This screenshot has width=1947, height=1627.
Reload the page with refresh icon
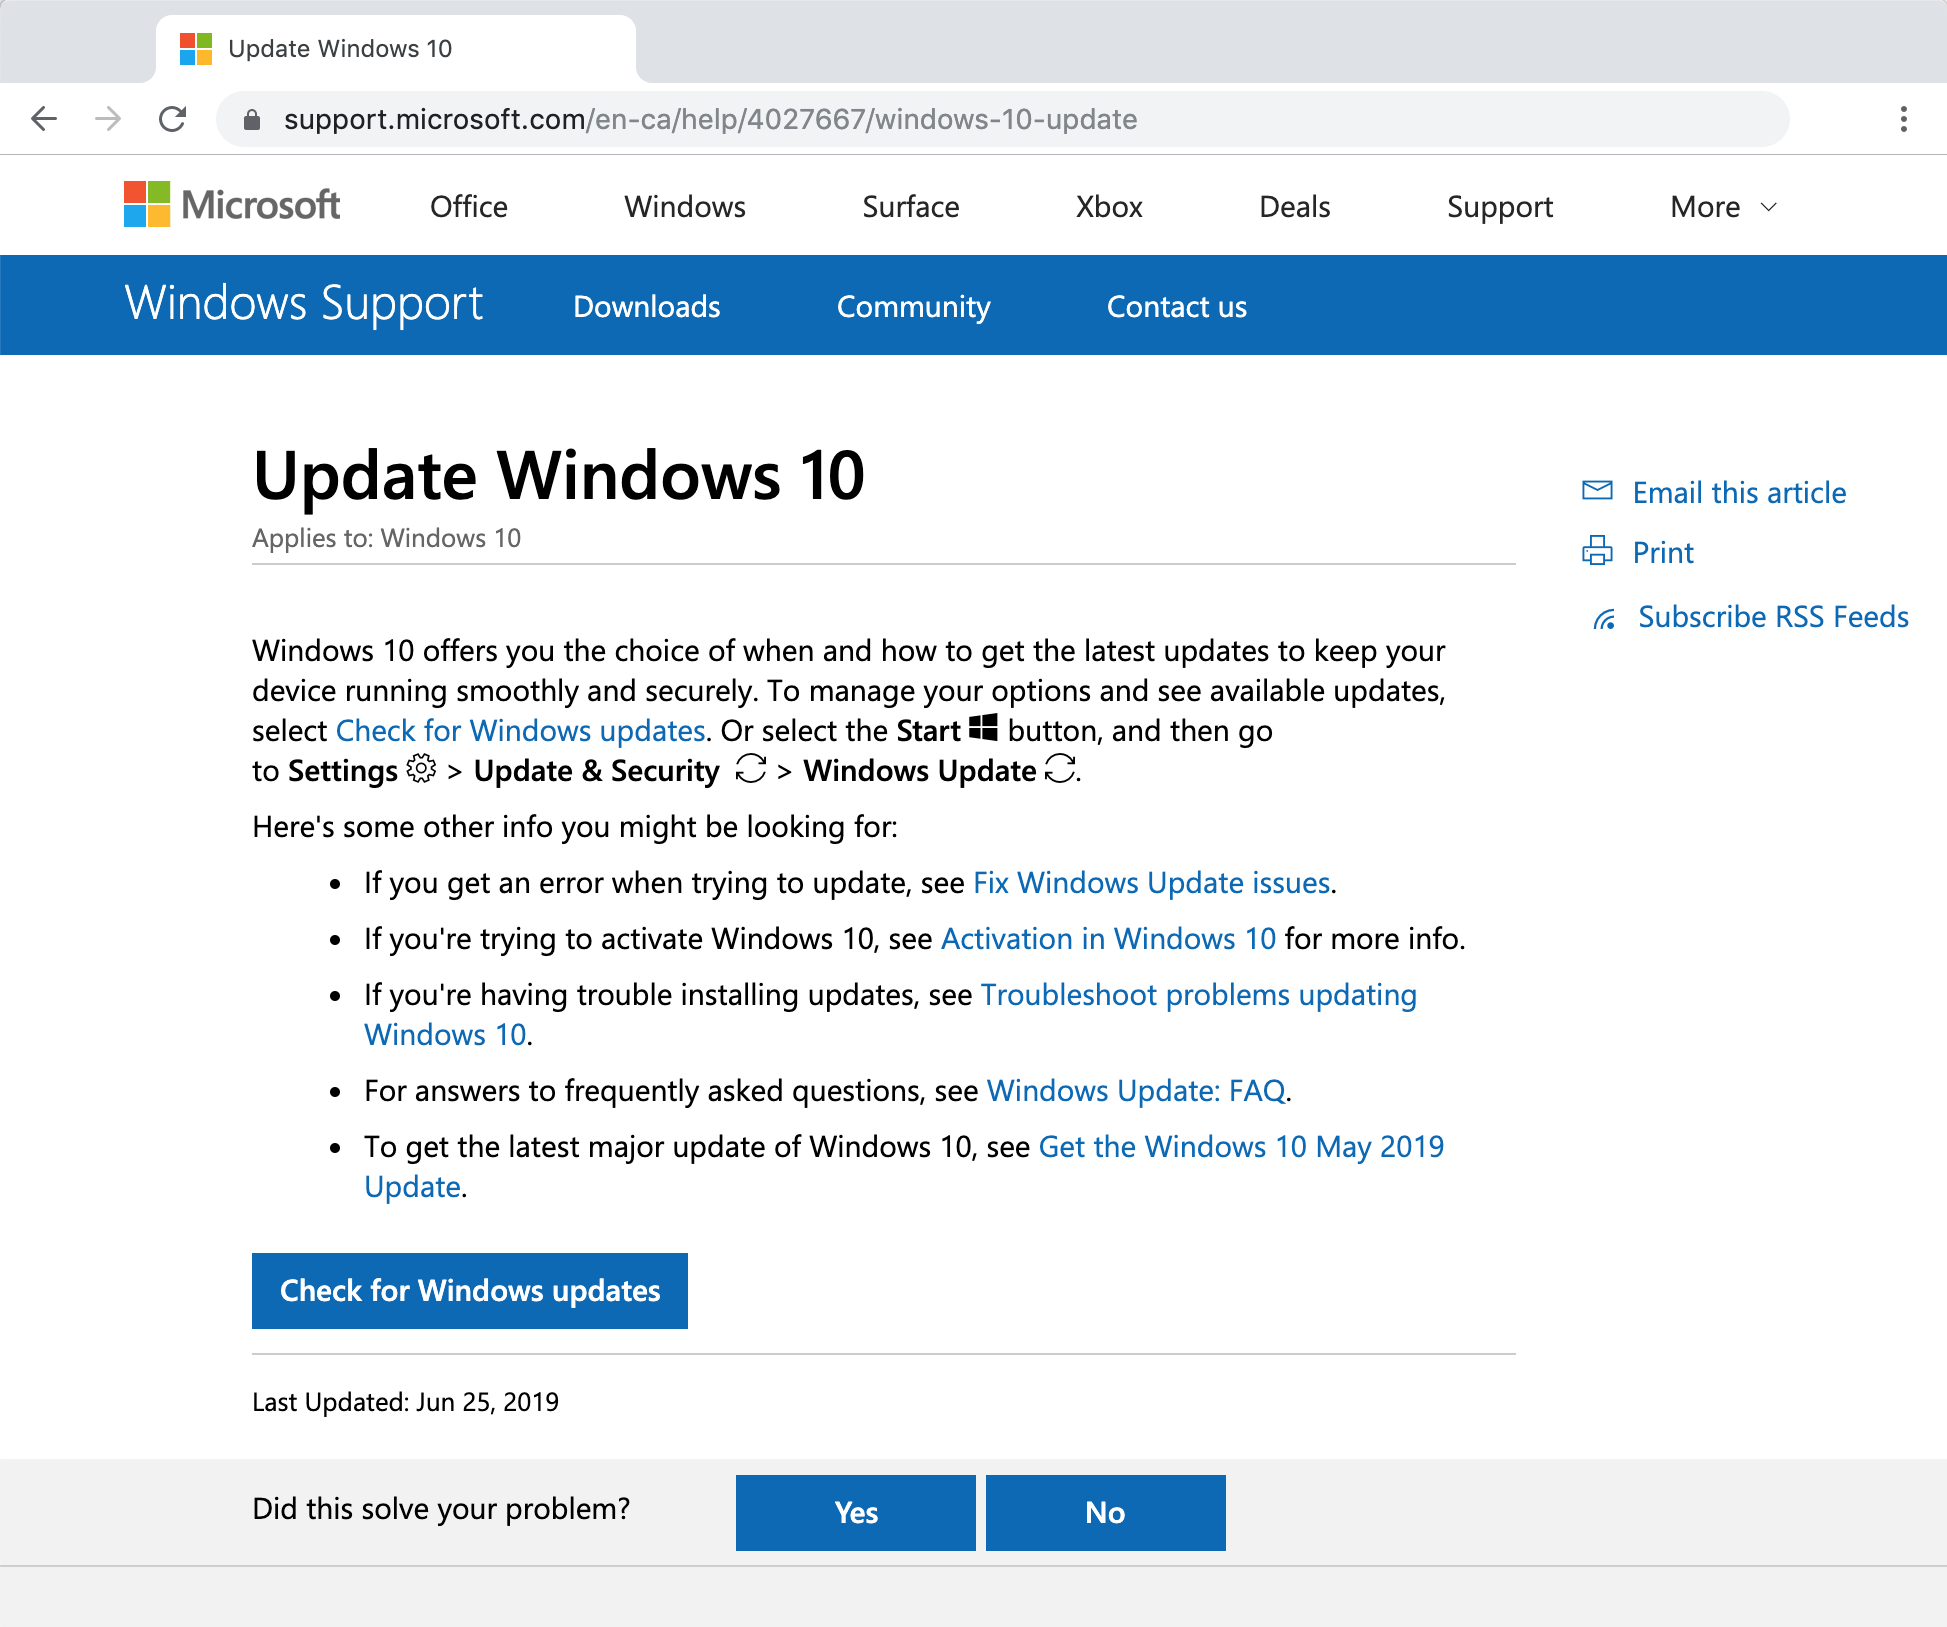pos(173,119)
